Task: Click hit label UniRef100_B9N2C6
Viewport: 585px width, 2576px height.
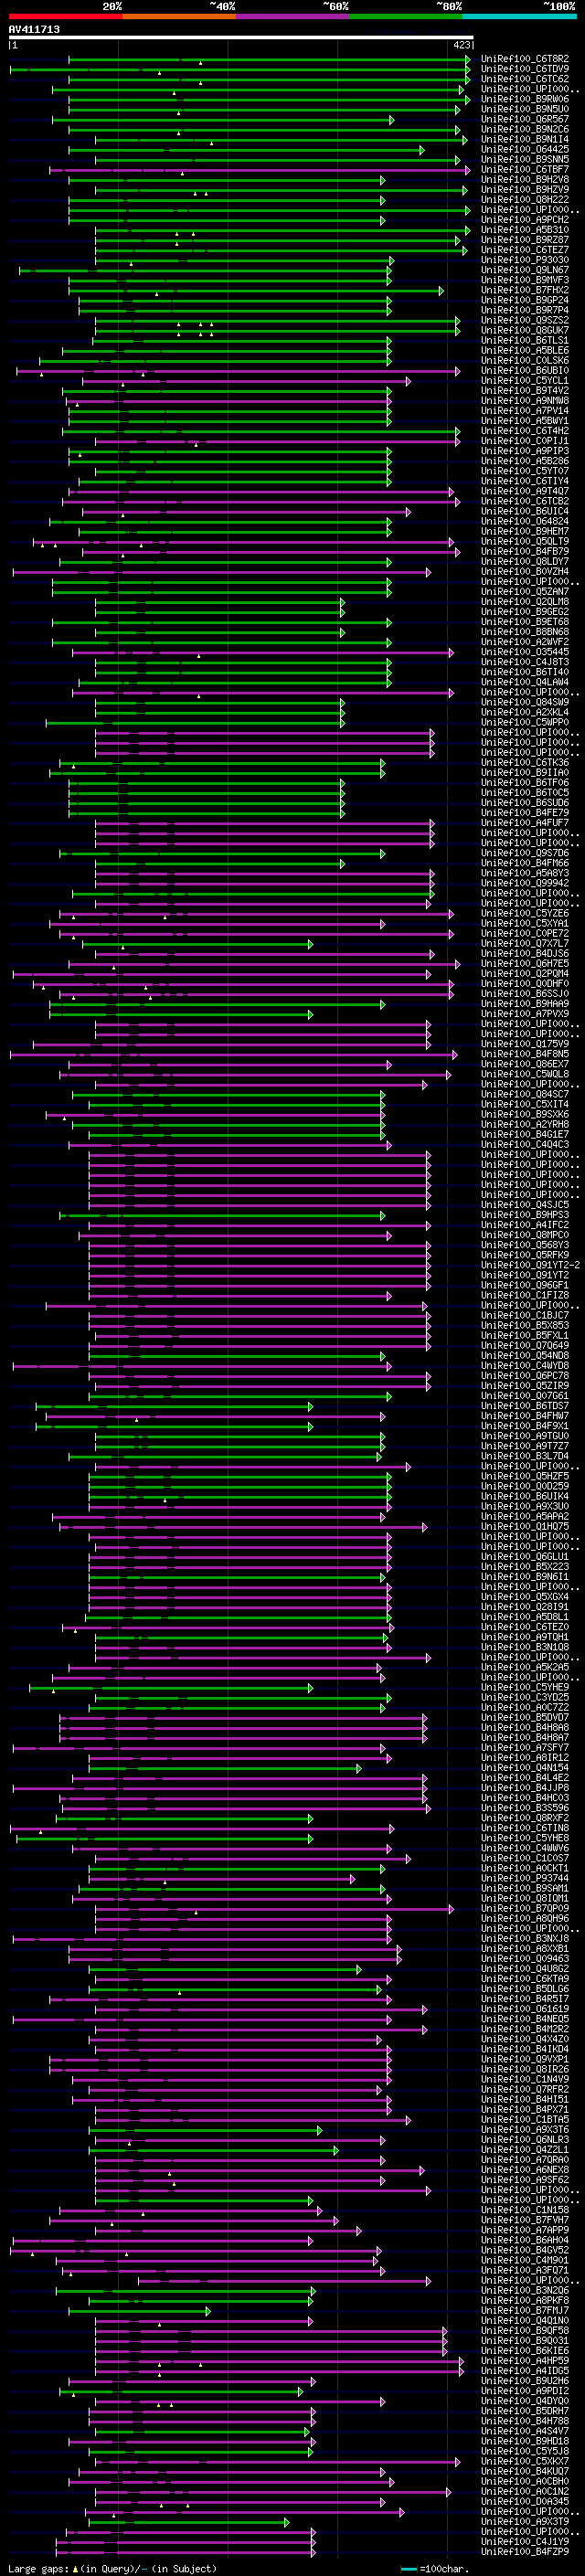Action: tap(525, 129)
